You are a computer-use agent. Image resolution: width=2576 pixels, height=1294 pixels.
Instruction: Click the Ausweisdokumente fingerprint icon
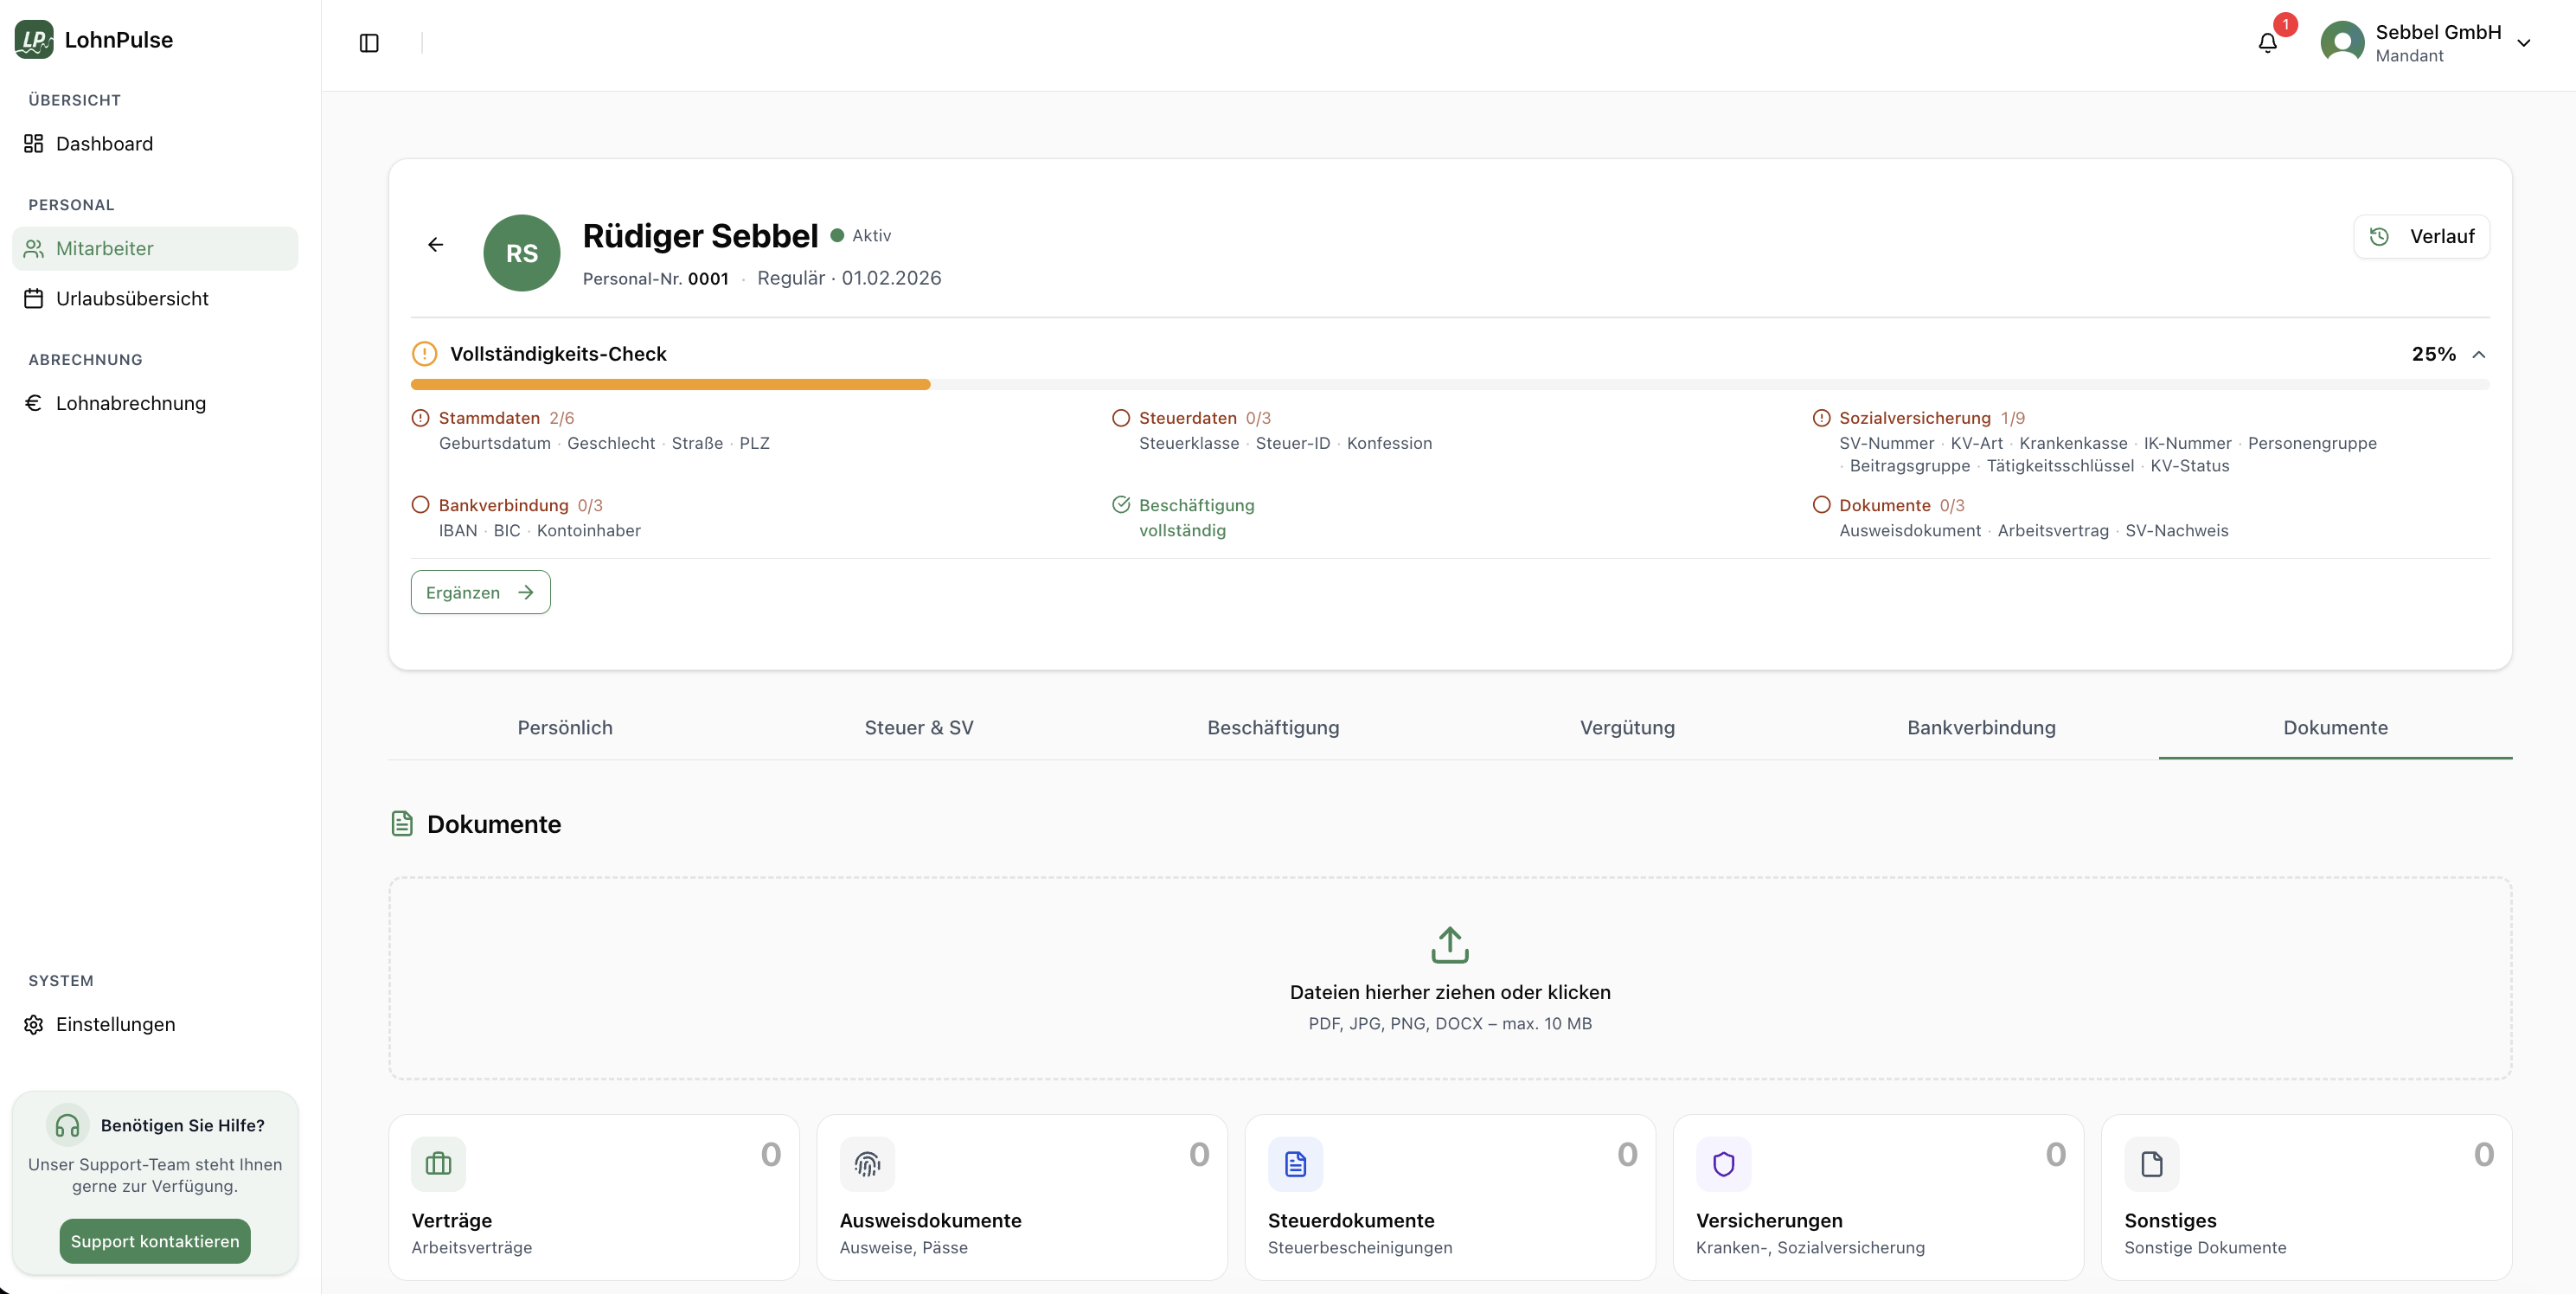[x=867, y=1164]
